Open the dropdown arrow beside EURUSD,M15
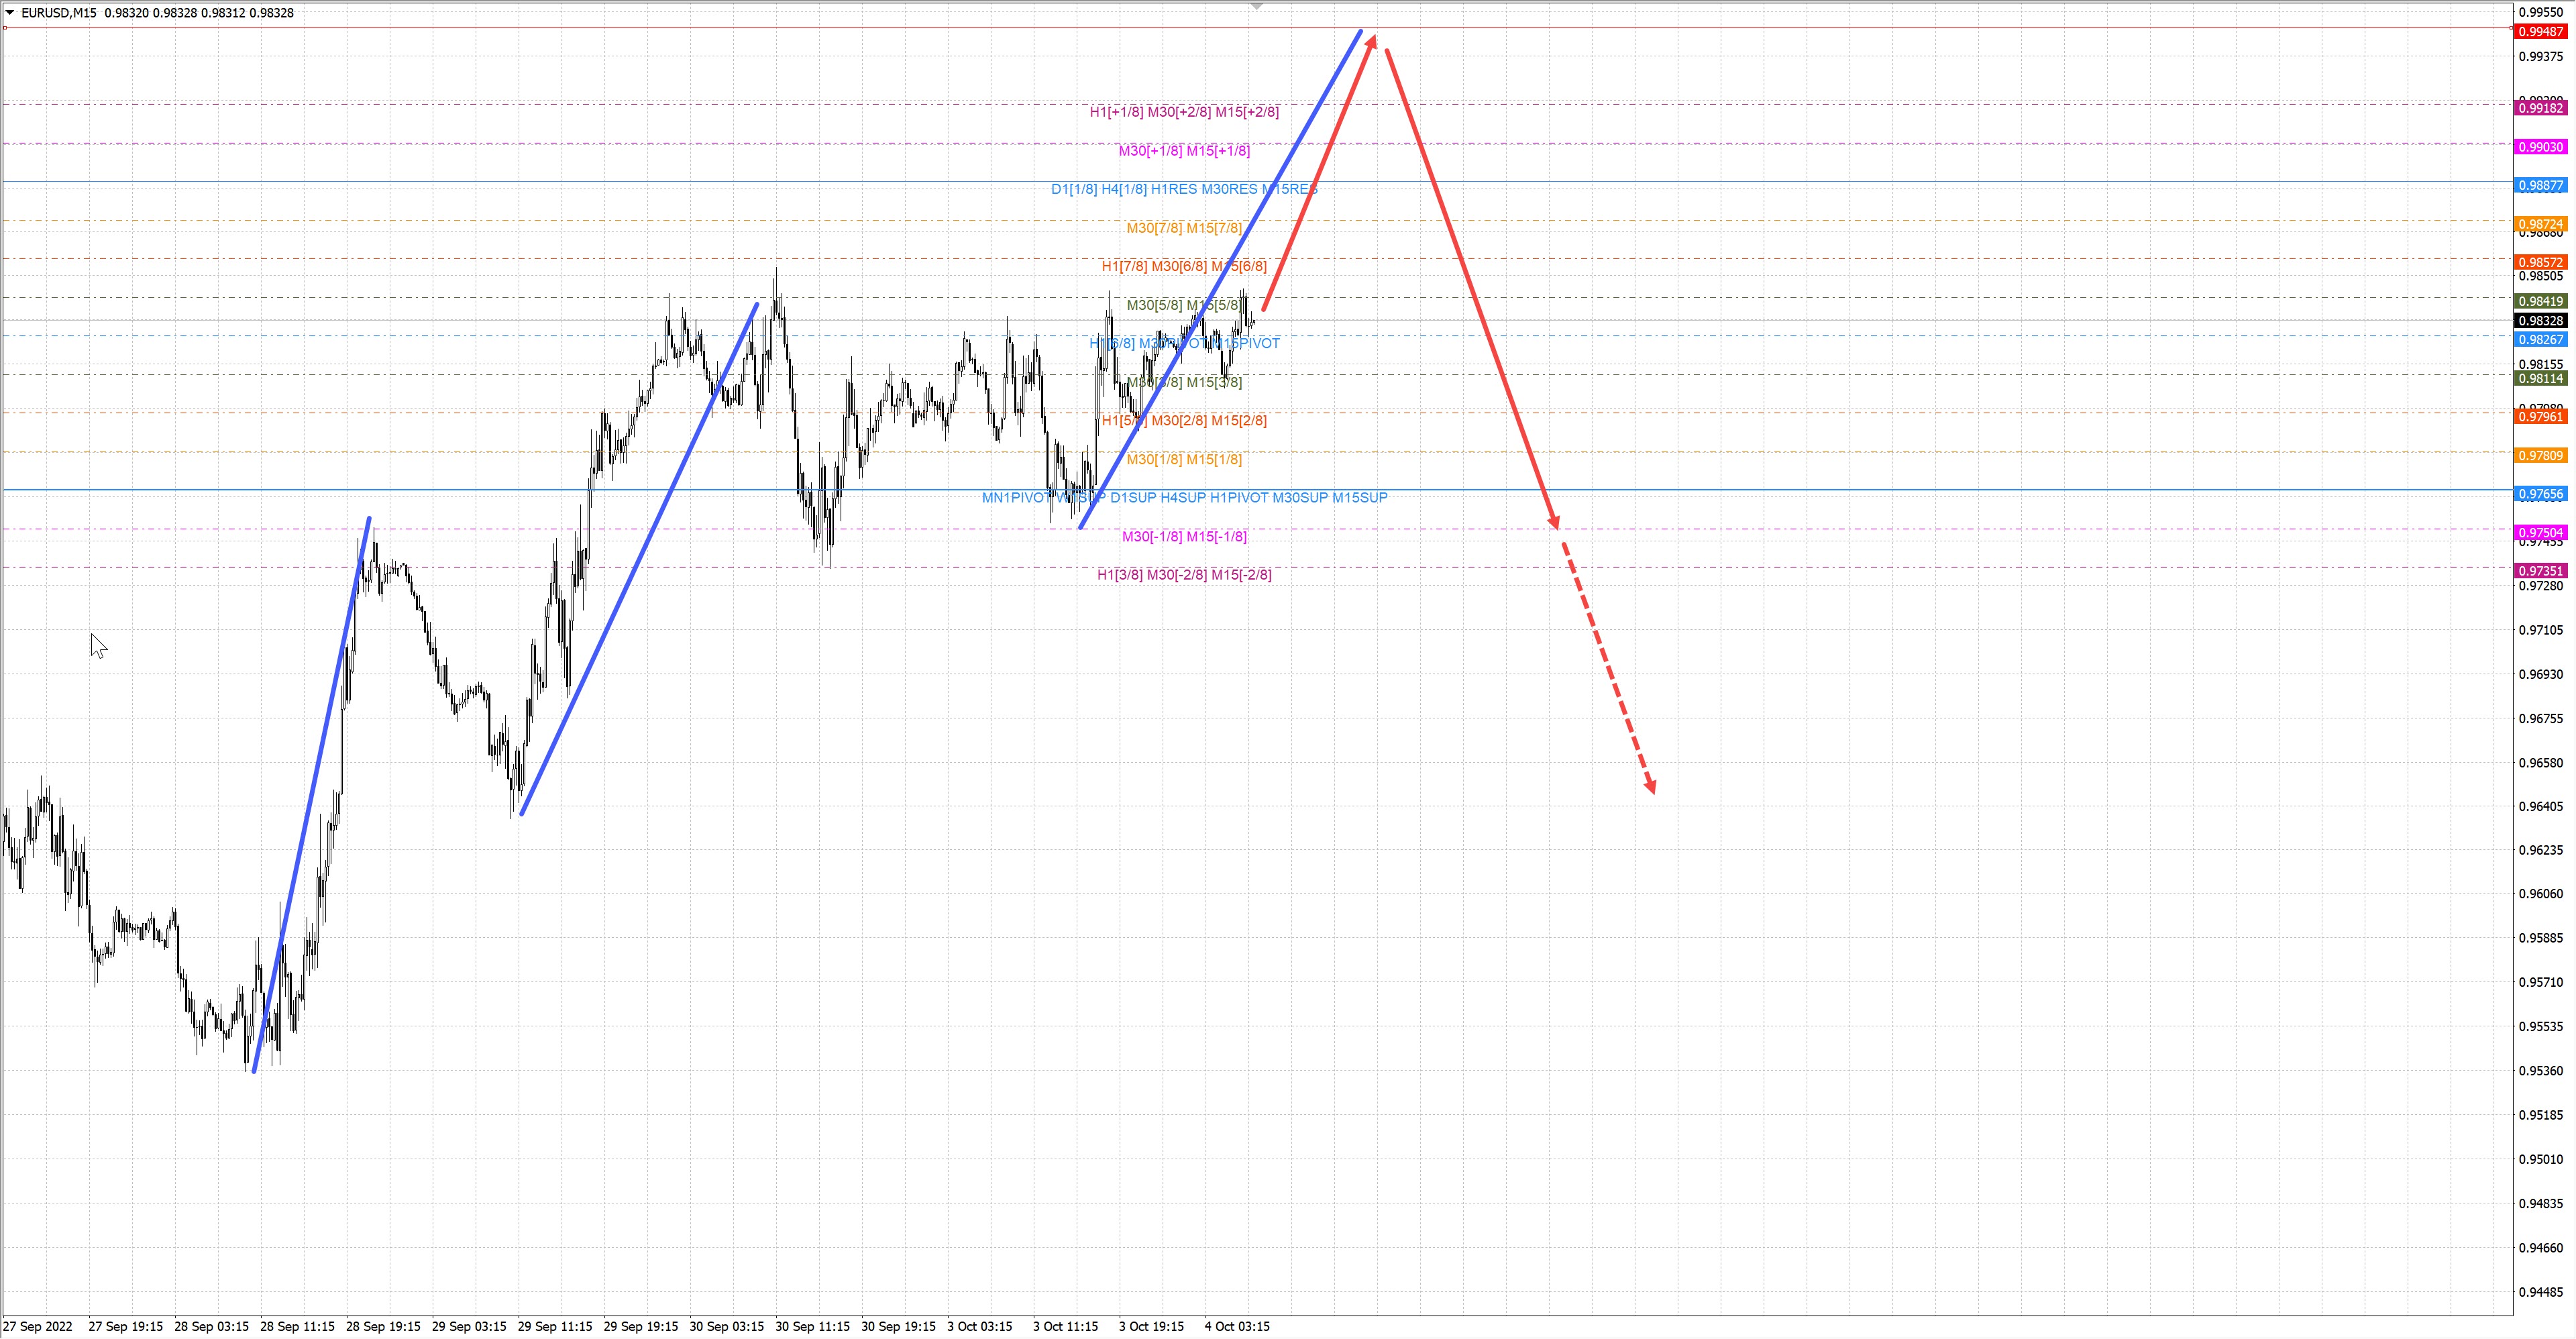2576x1339 pixels. coord(10,12)
